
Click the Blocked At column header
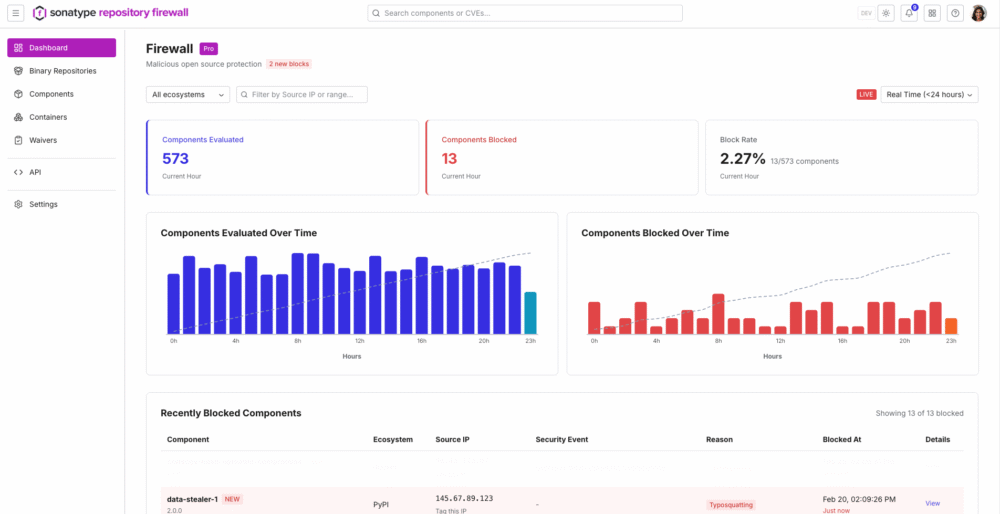(842, 439)
